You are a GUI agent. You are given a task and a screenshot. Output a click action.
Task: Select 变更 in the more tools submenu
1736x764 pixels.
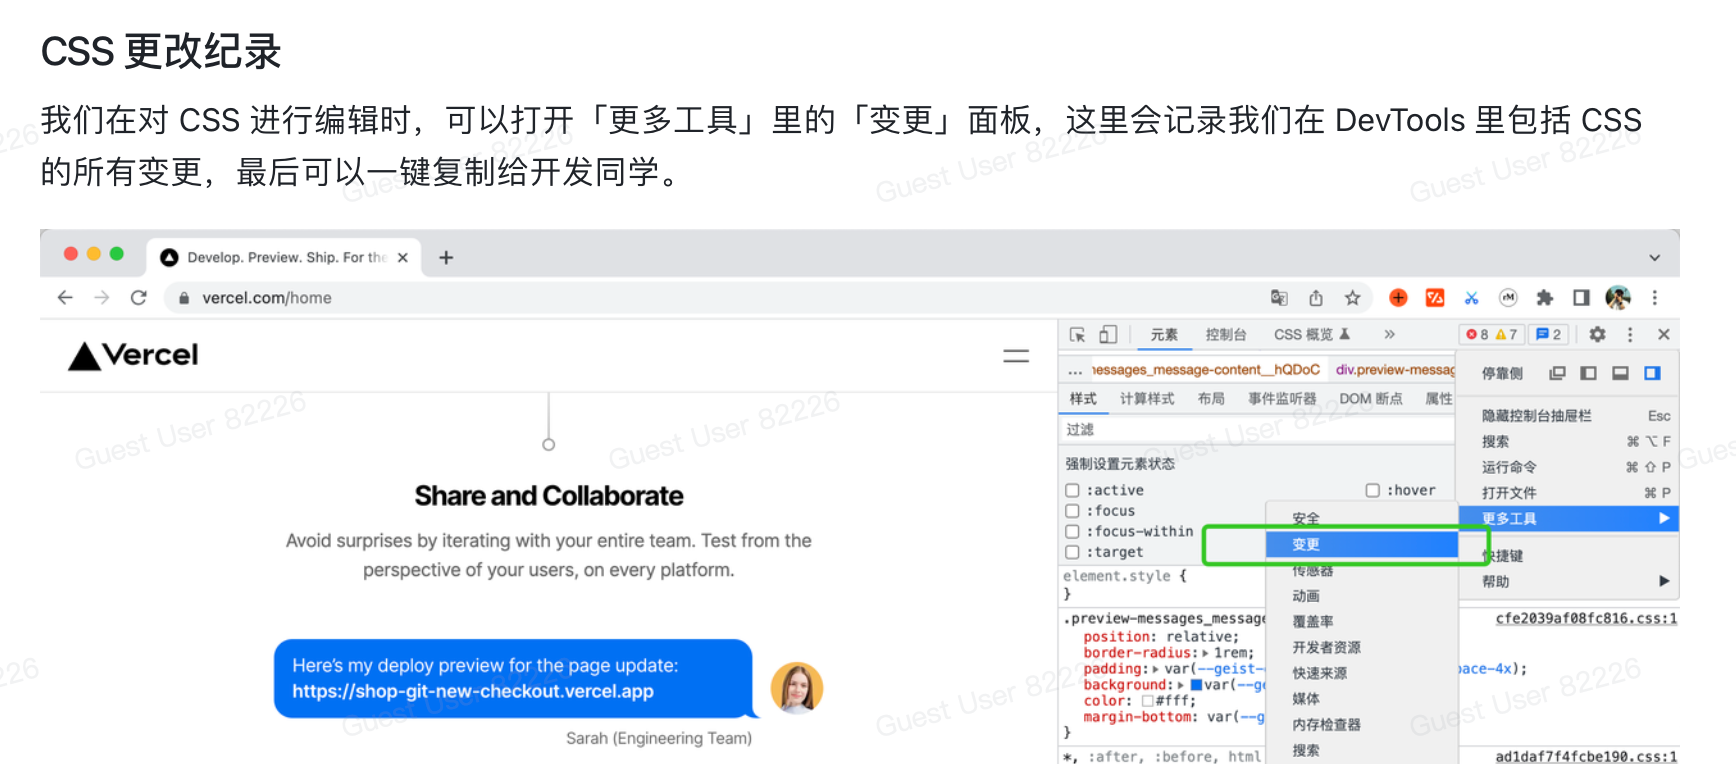(x=1361, y=544)
